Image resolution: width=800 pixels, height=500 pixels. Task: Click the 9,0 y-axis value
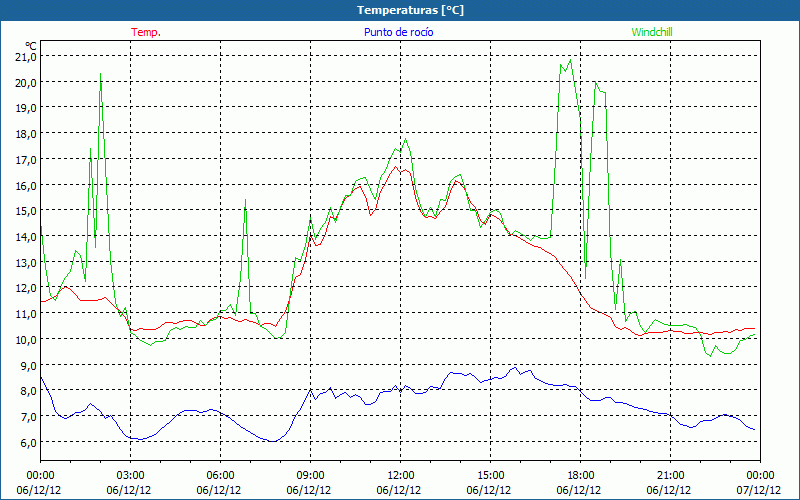click(28, 365)
